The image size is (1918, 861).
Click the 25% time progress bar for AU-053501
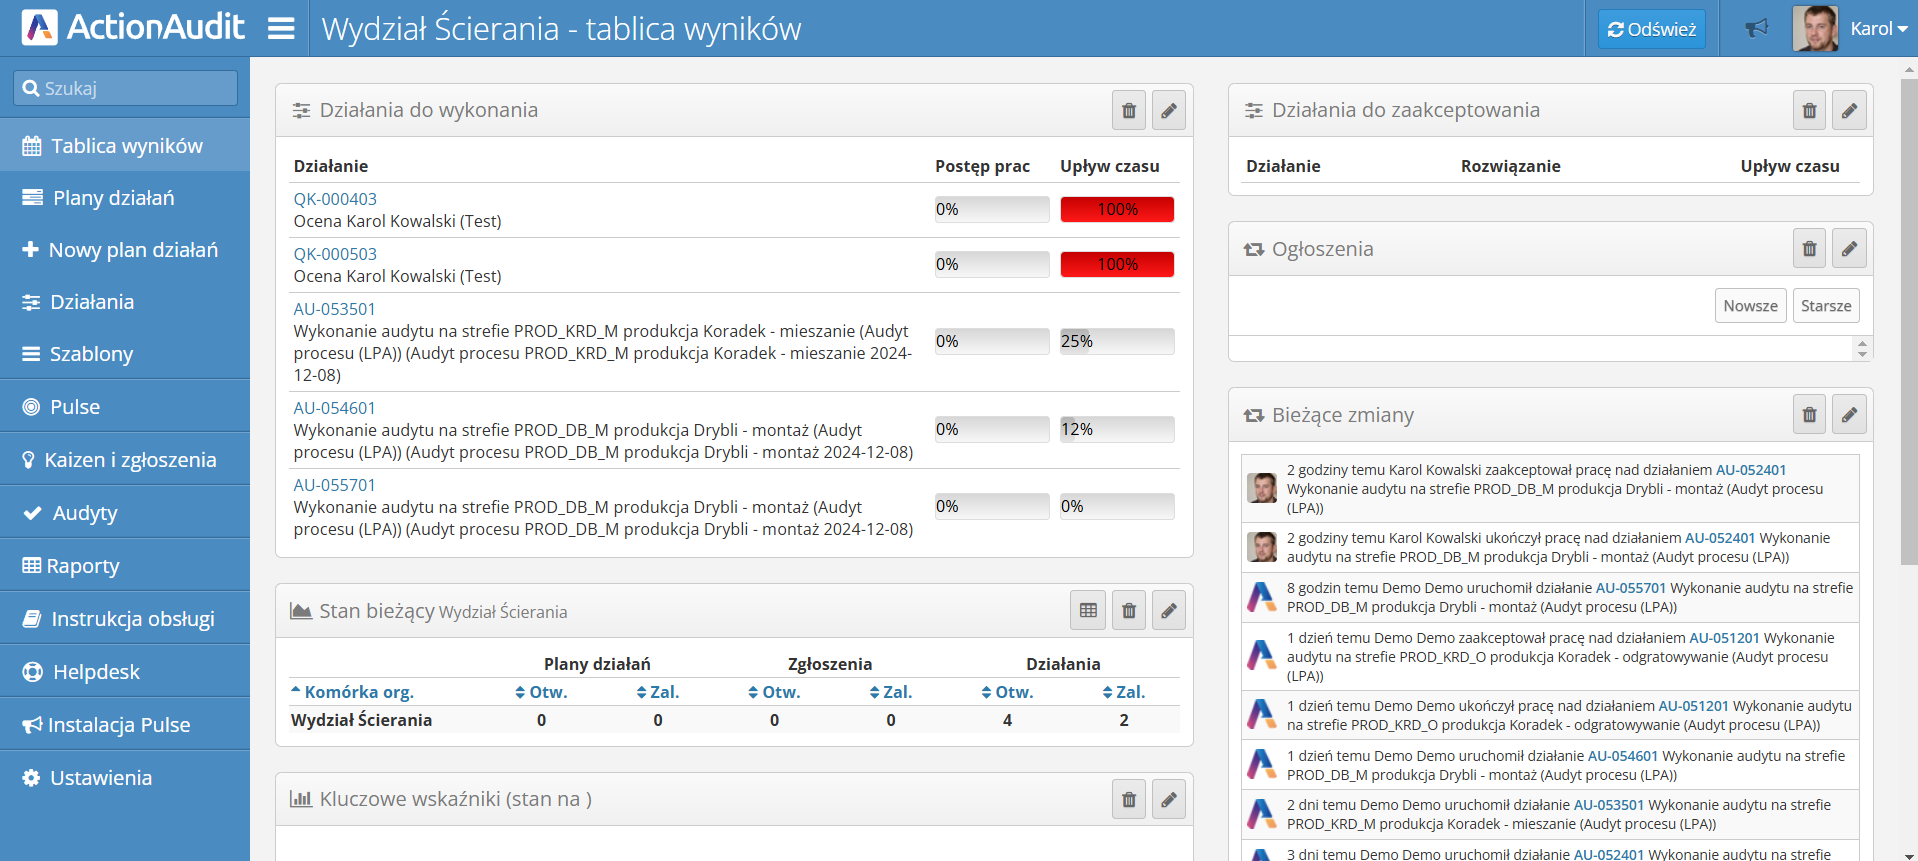tap(1116, 341)
